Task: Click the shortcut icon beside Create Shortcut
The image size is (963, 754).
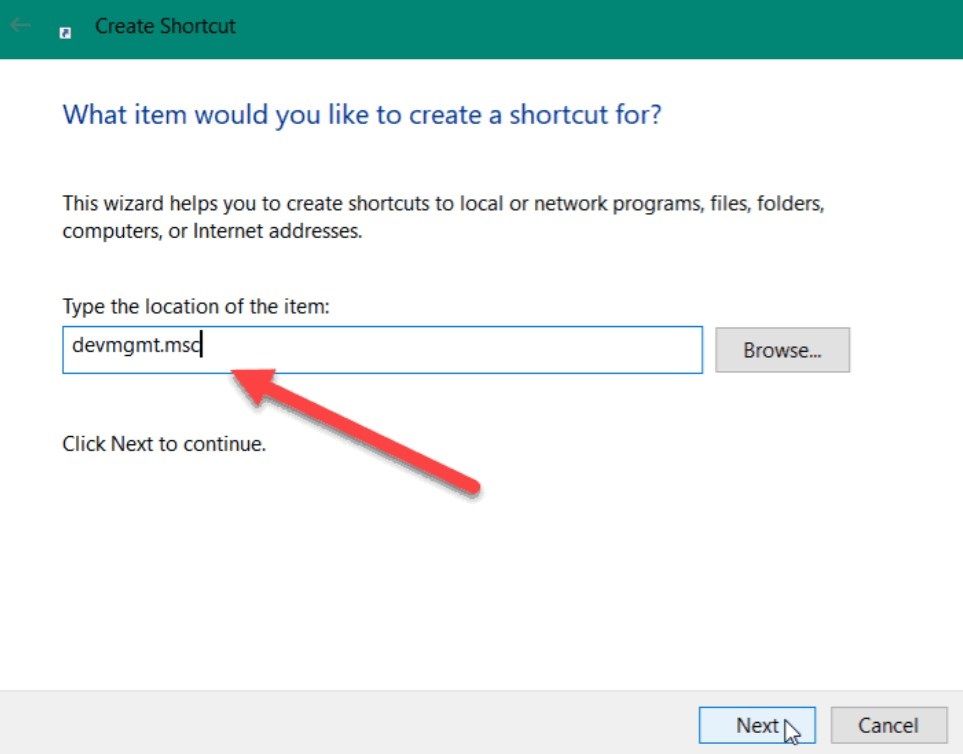Action: [x=65, y=33]
